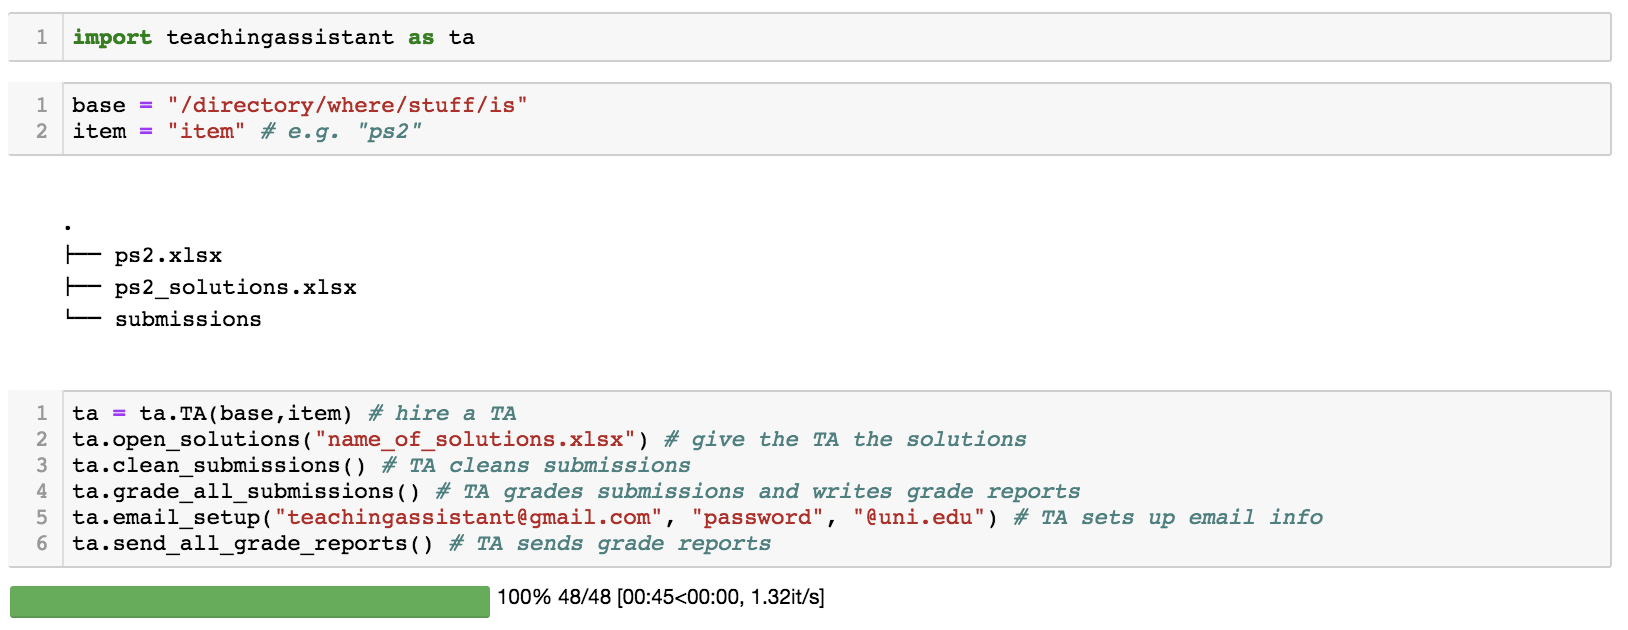This screenshot has width=1628, height=630.
Task: Click the # give the TA the solutions comment
Action: coord(845,439)
